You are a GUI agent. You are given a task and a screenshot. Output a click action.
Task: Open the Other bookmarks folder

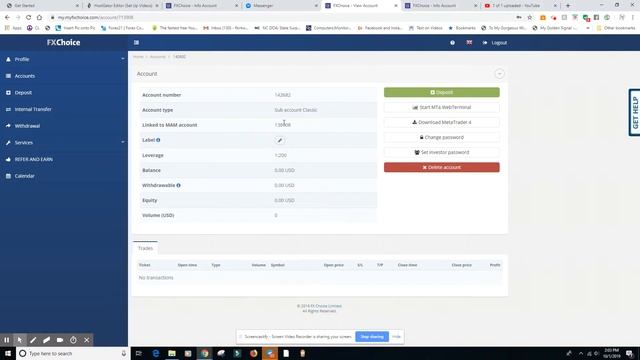(x=616, y=28)
